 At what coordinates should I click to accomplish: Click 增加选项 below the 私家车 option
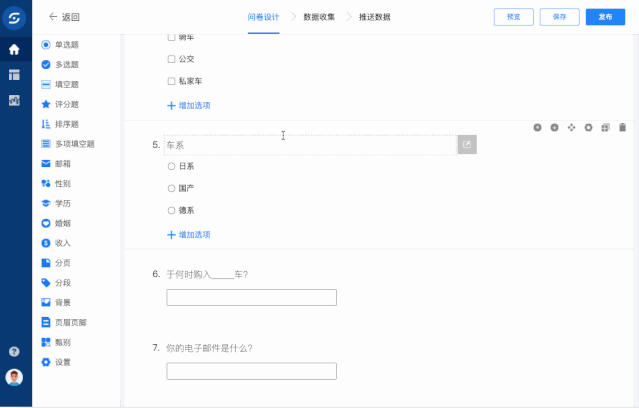pos(189,106)
